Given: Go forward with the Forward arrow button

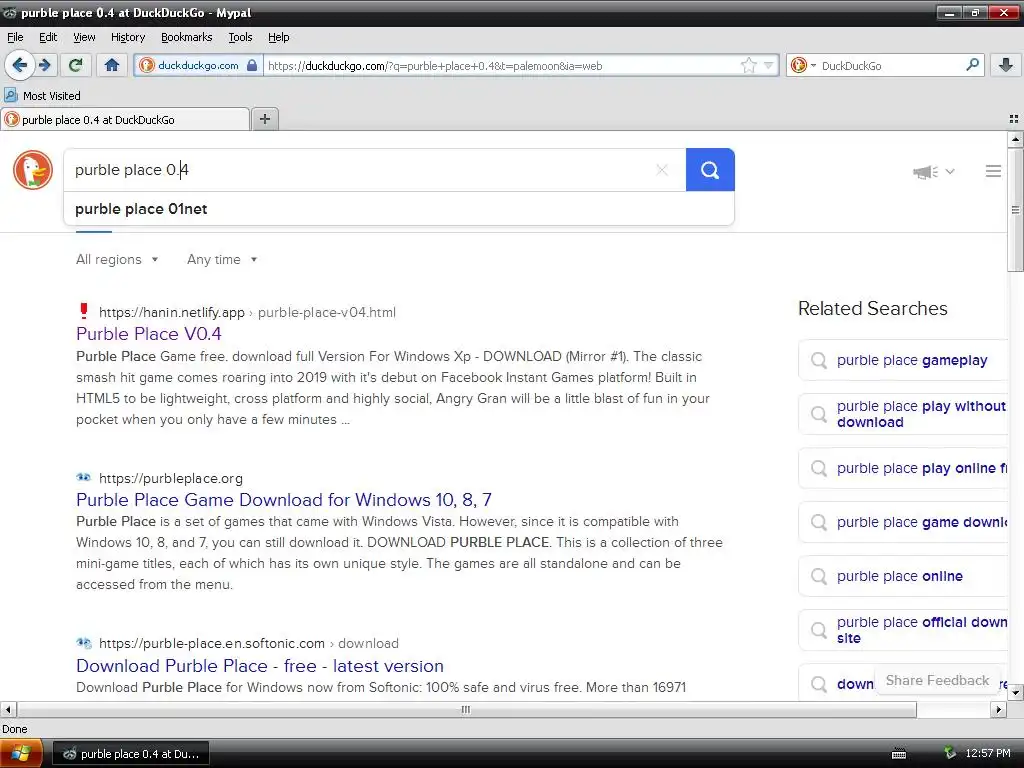Looking at the screenshot, I should click(x=45, y=65).
